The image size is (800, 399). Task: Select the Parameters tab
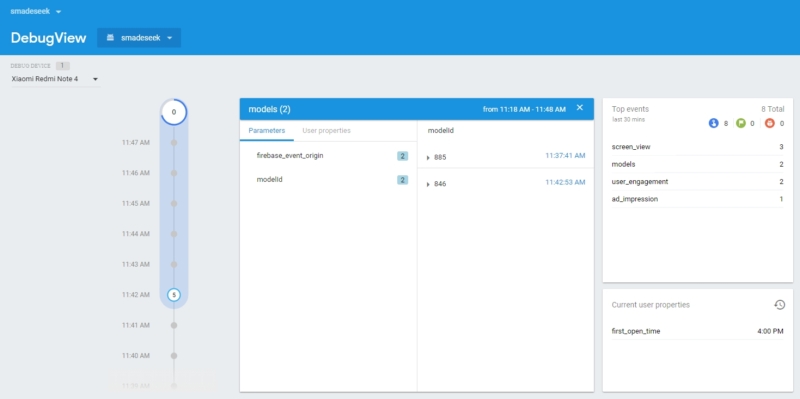coord(267,131)
